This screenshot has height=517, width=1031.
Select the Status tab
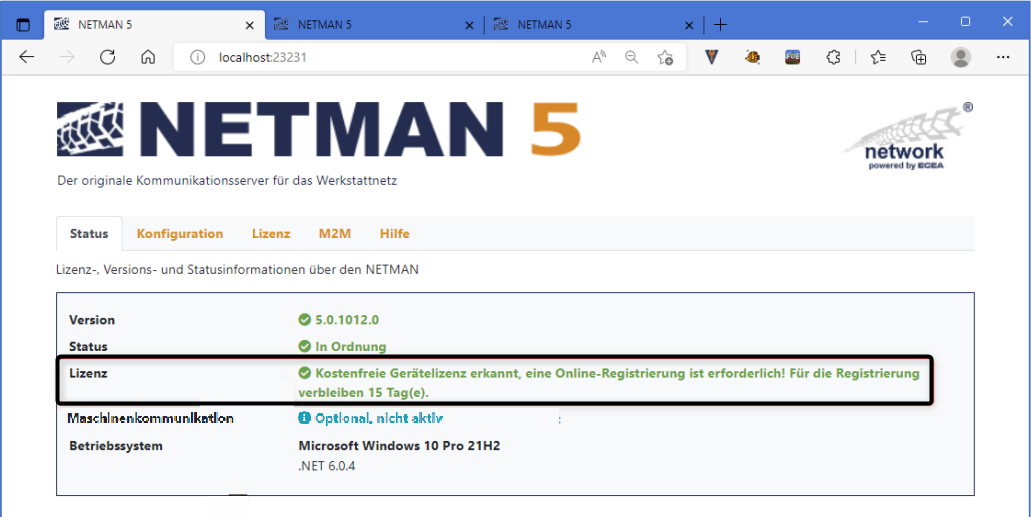click(x=89, y=234)
